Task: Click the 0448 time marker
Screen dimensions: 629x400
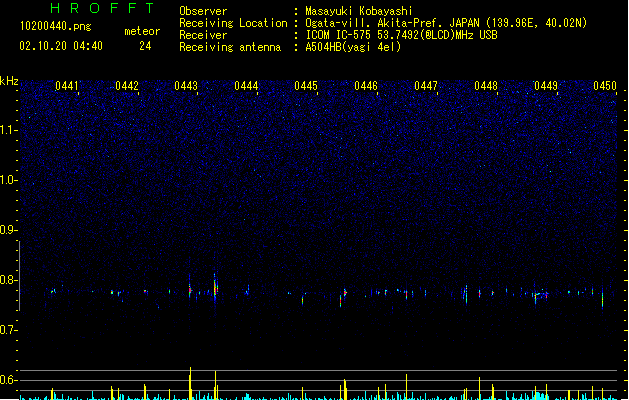Action: click(x=486, y=86)
